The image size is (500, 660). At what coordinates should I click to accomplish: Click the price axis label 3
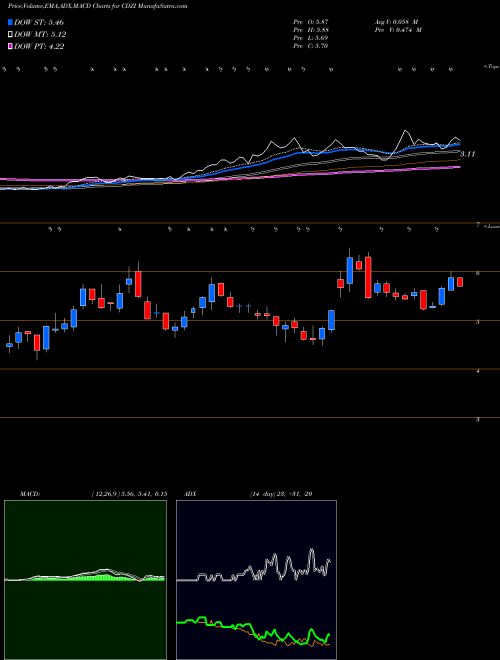tap(478, 420)
